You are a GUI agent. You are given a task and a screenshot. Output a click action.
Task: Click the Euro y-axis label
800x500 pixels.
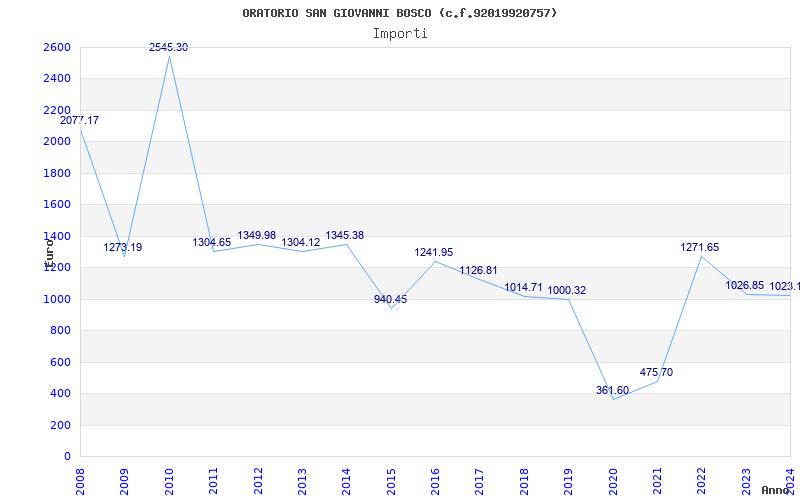(x=49, y=254)
